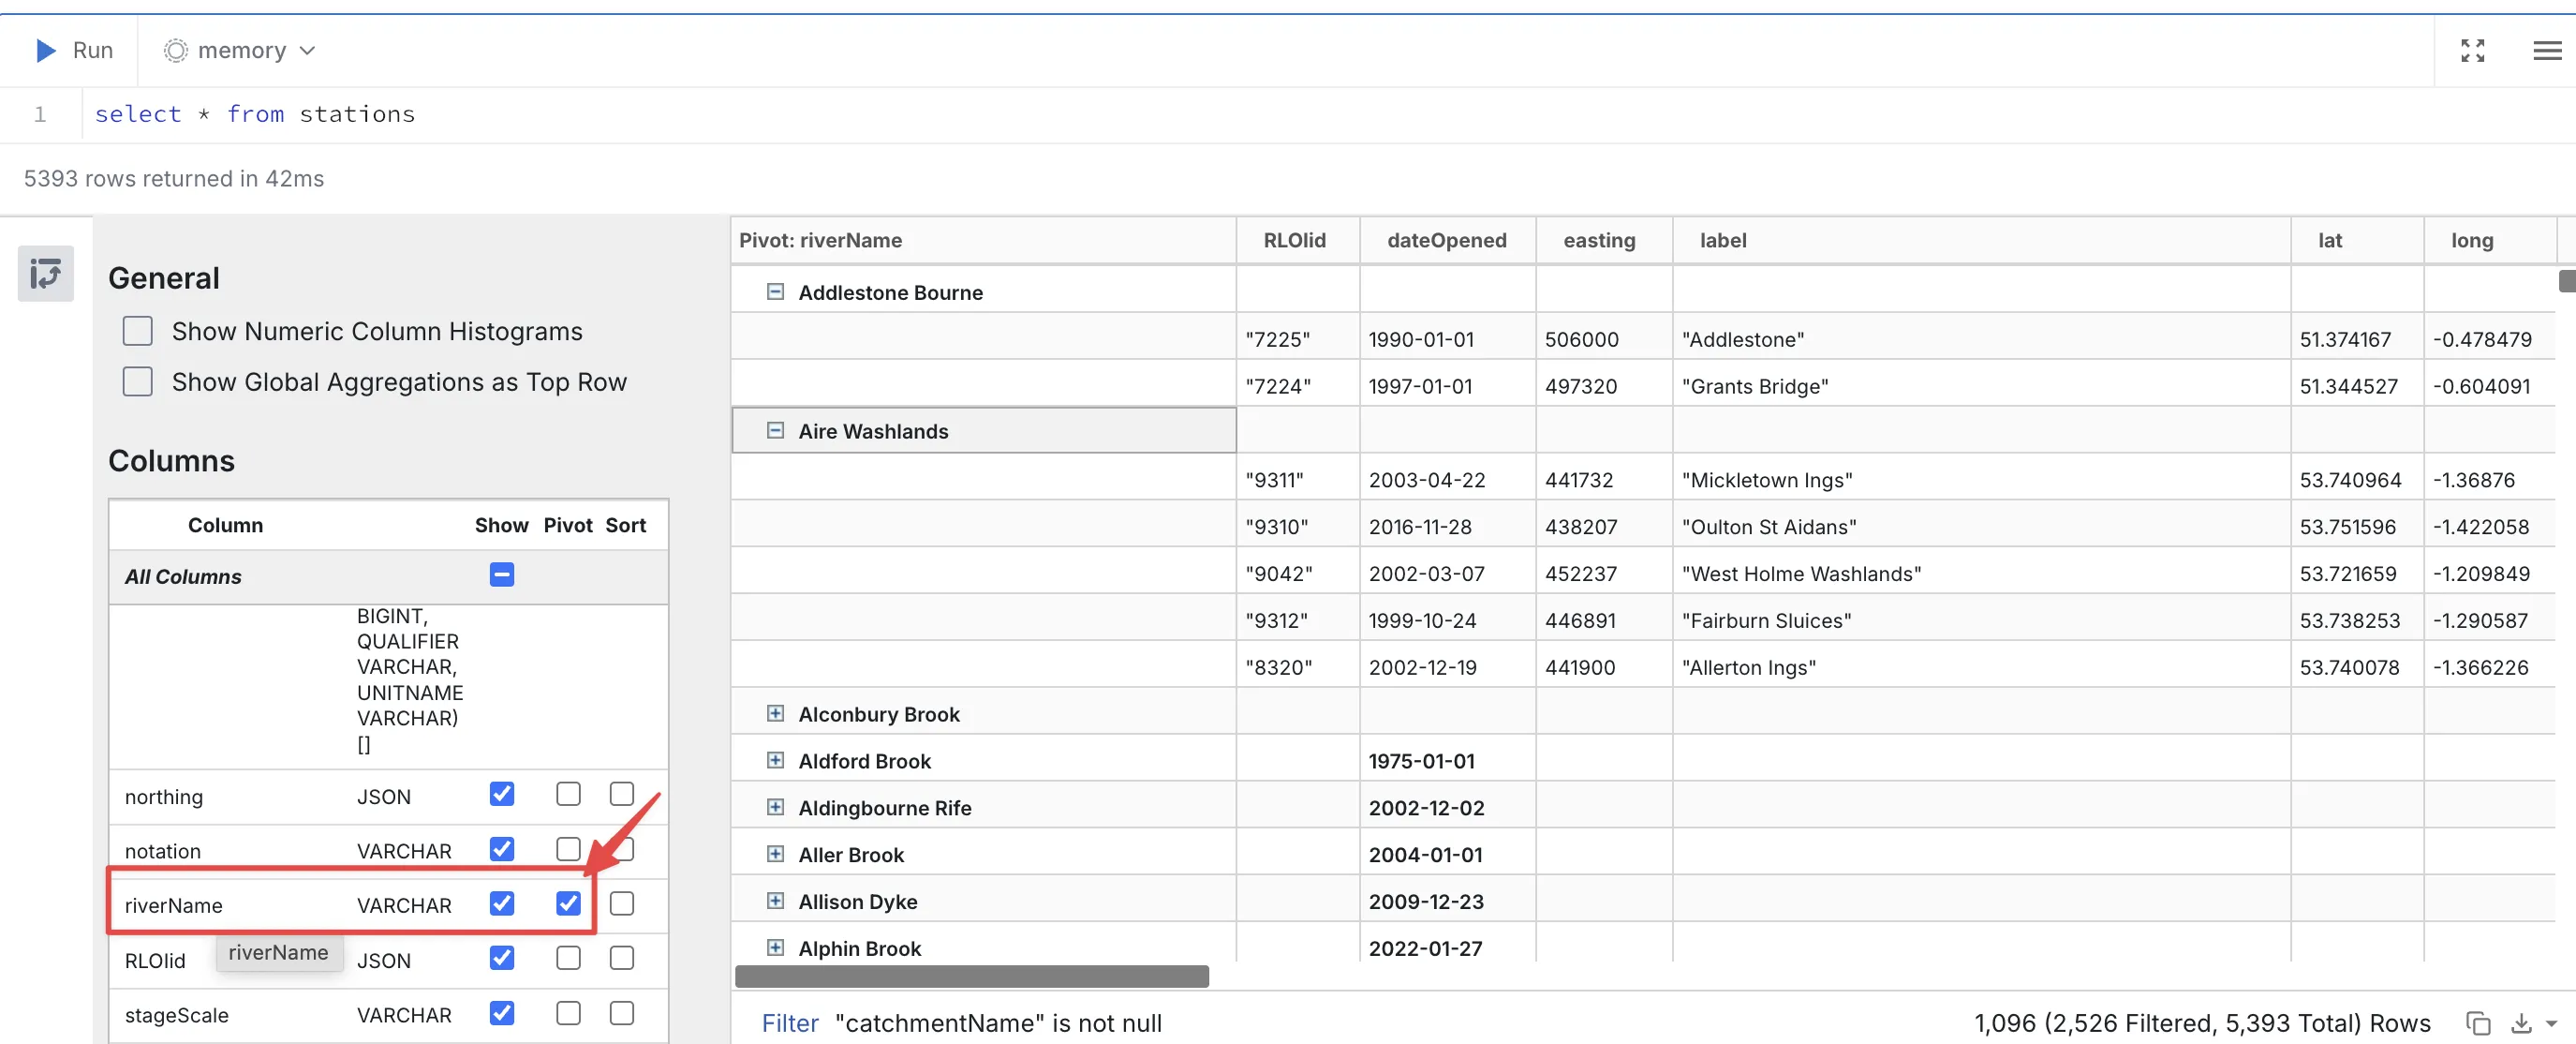2576x1044 pixels.
Task: Expand the Alphin Brook river group
Action: 774,947
